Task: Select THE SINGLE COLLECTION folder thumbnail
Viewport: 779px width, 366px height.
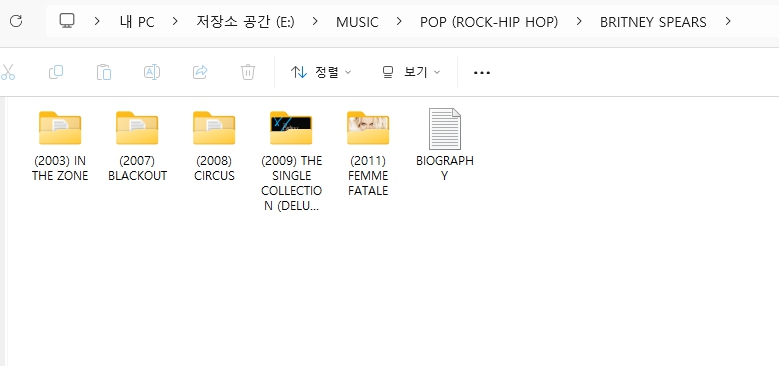Action: [291, 128]
